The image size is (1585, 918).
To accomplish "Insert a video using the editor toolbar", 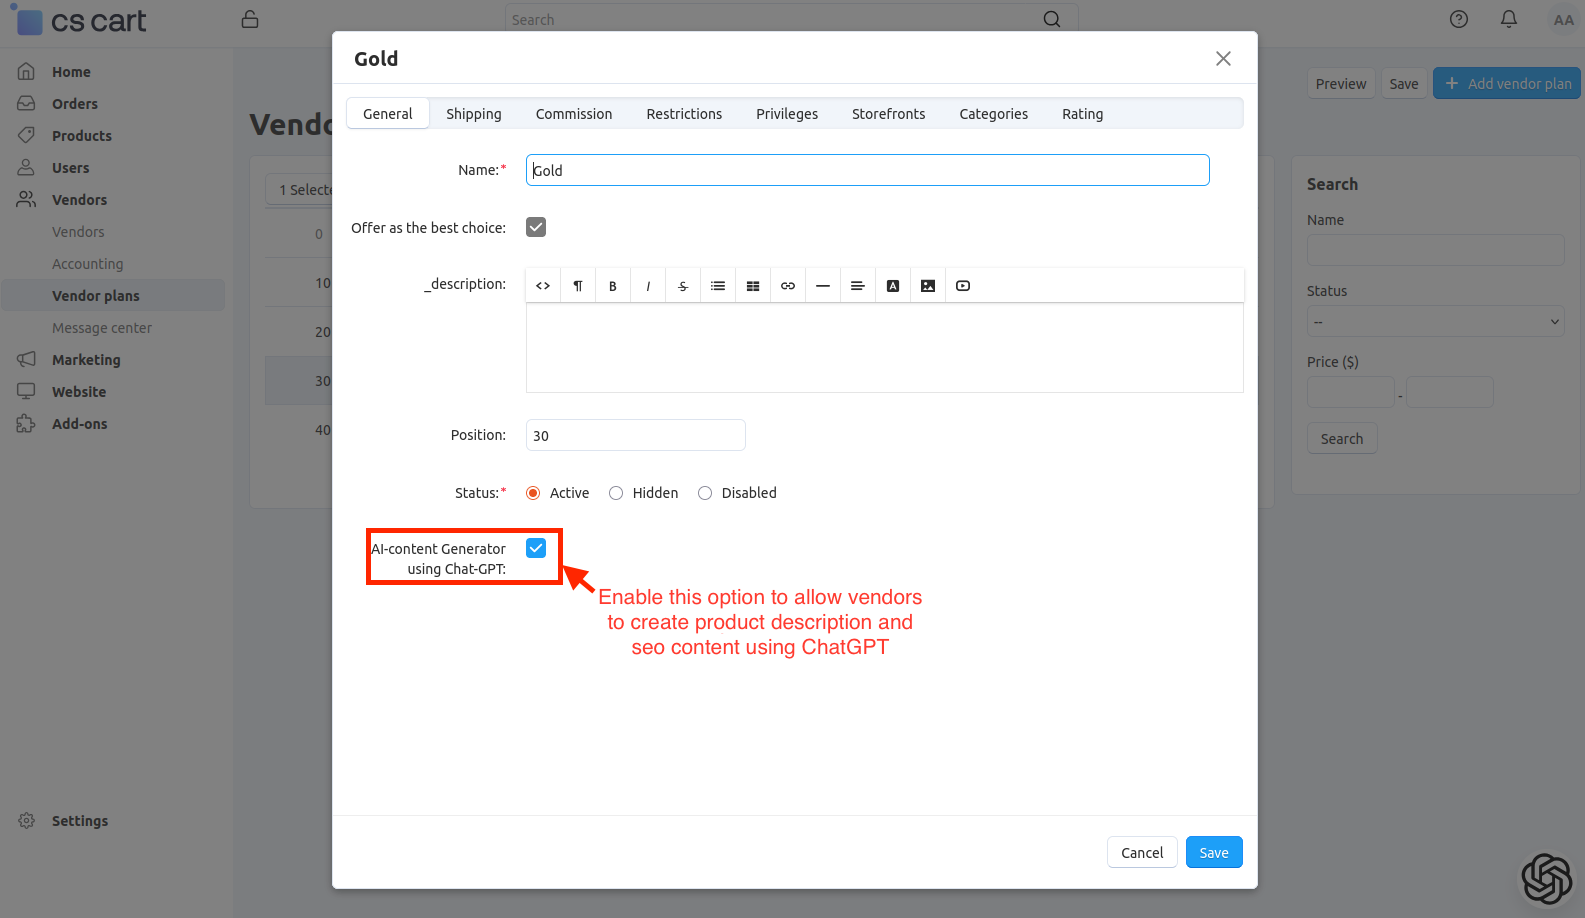I will click(963, 286).
